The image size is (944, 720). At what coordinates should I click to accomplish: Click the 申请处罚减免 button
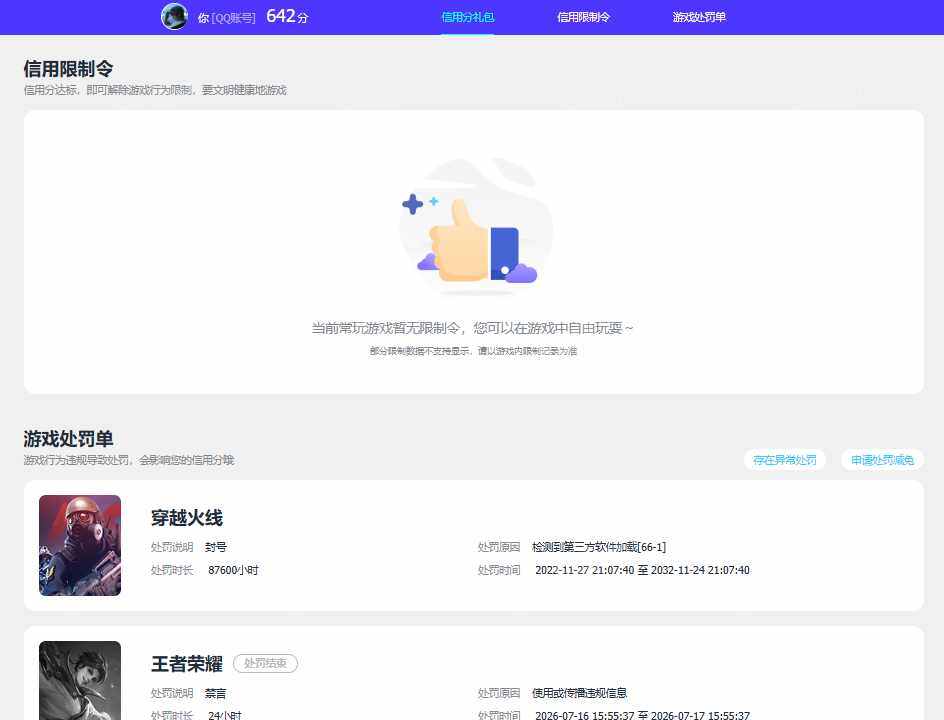pos(882,460)
